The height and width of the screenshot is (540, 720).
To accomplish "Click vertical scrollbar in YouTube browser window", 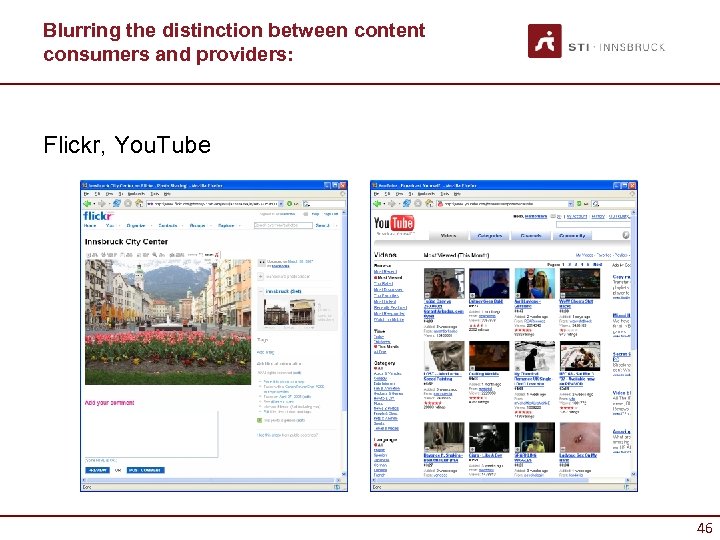I will pos(634,344).
